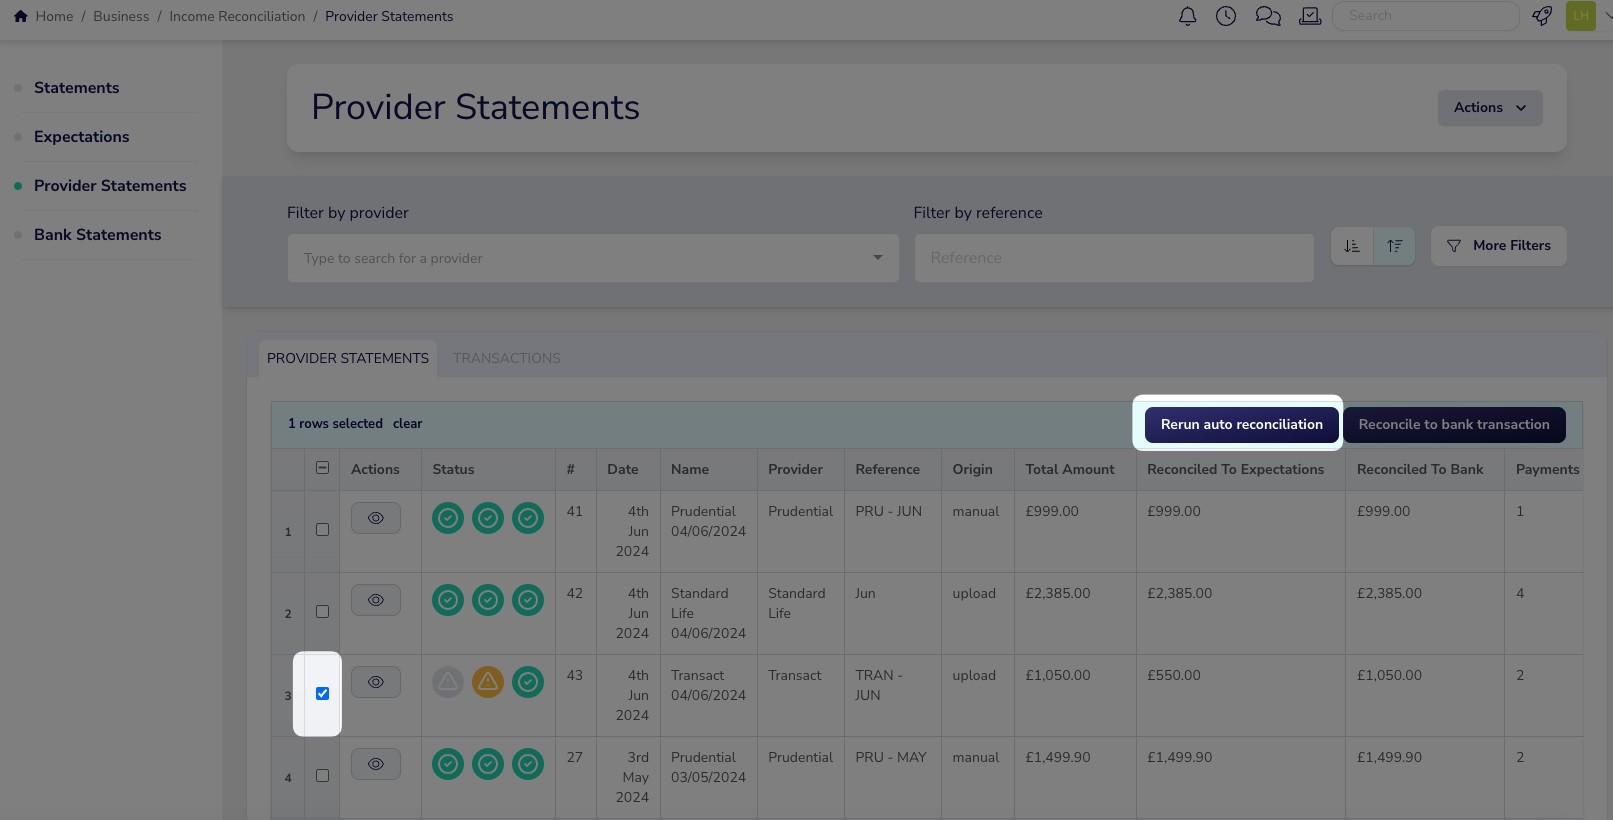Click the clear selection link
1613x820 pixels.
407,424
